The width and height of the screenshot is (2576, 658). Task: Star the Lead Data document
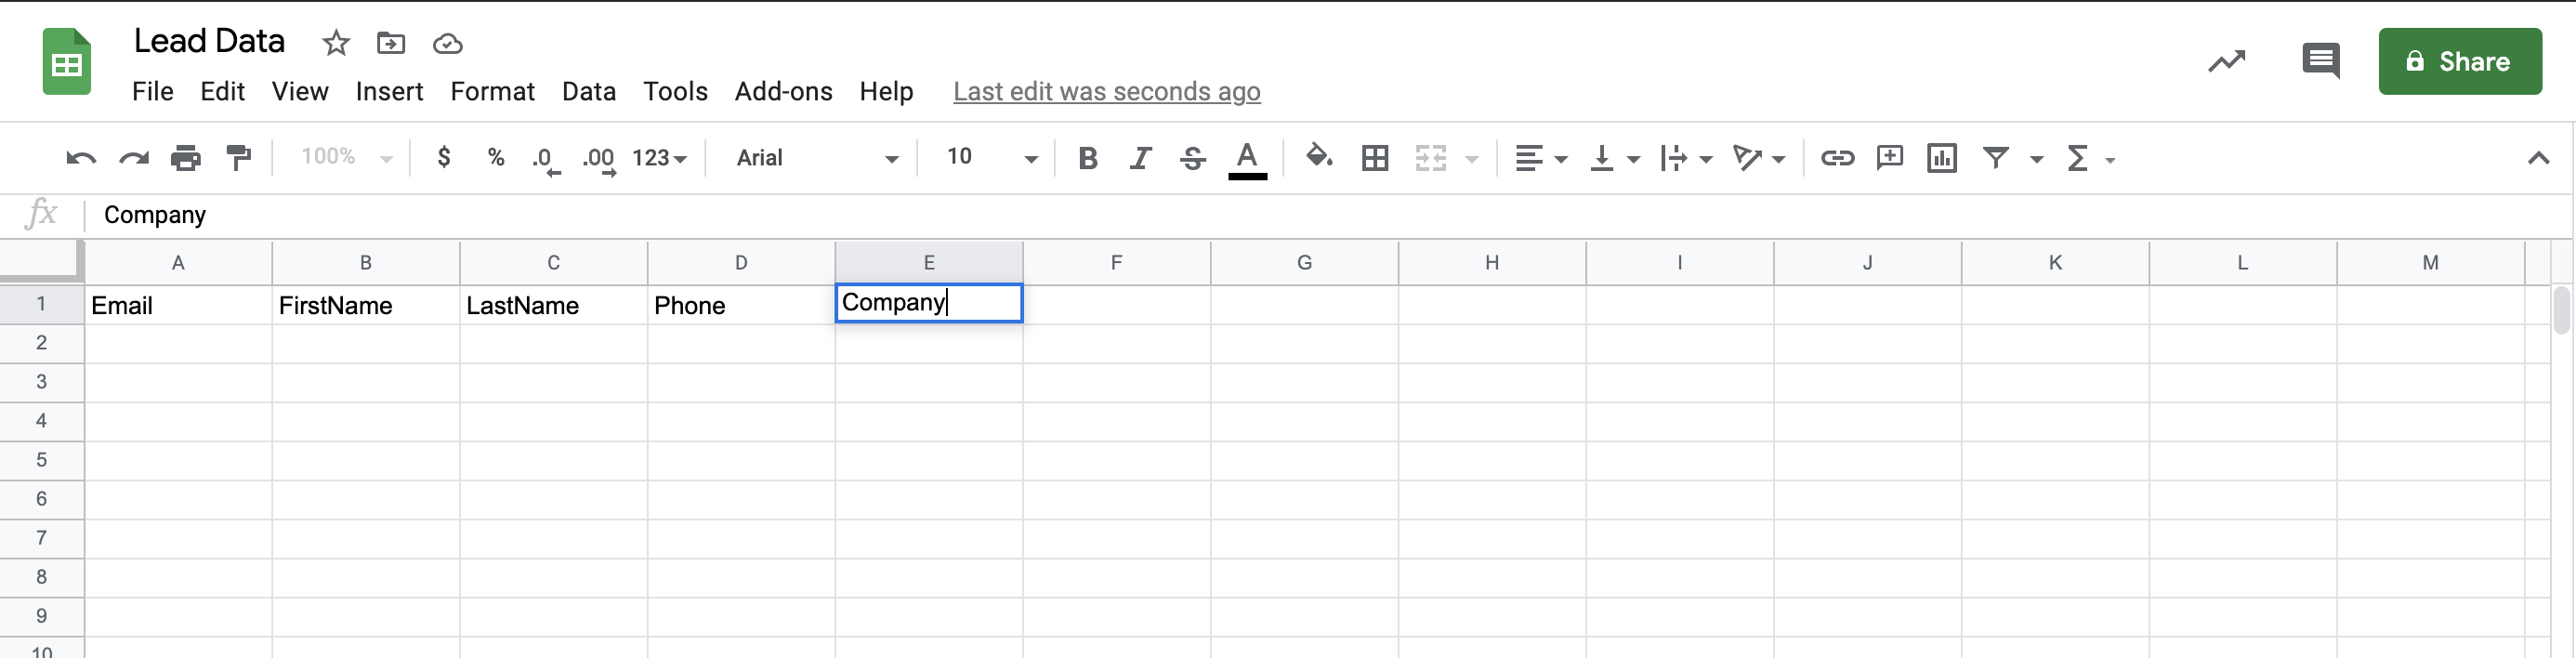pyautogui.click(x=336, y=43)
